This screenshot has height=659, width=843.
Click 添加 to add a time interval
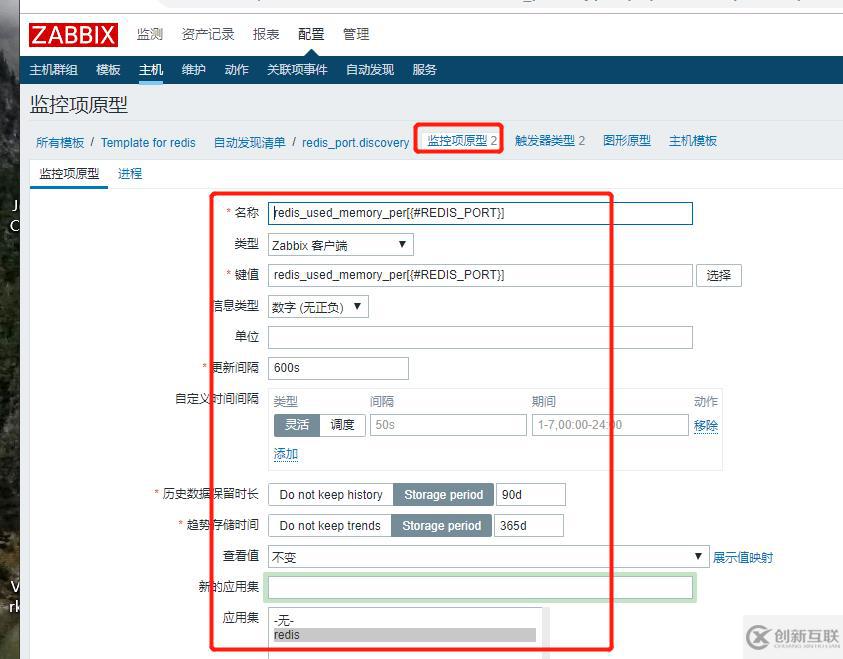(286, 453)
